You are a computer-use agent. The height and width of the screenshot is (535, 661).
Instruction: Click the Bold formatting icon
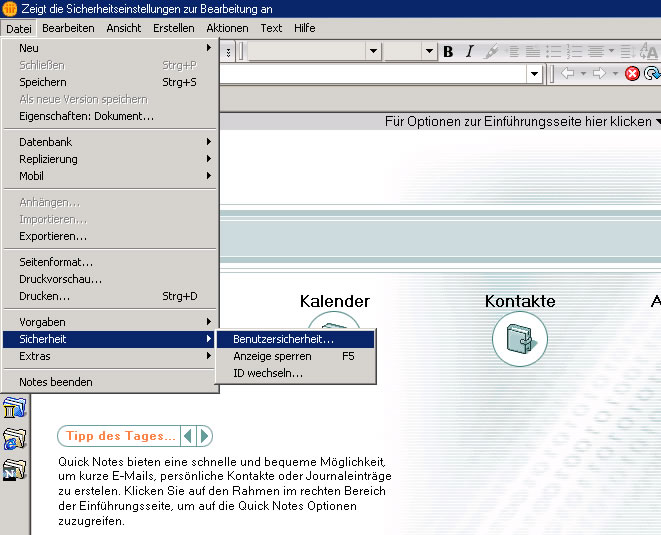(x=448, y=52)
